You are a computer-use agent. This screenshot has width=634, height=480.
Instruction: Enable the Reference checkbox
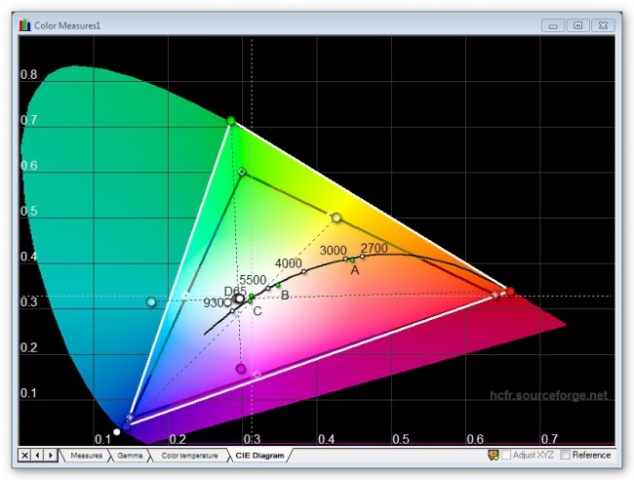coord(566,455)
